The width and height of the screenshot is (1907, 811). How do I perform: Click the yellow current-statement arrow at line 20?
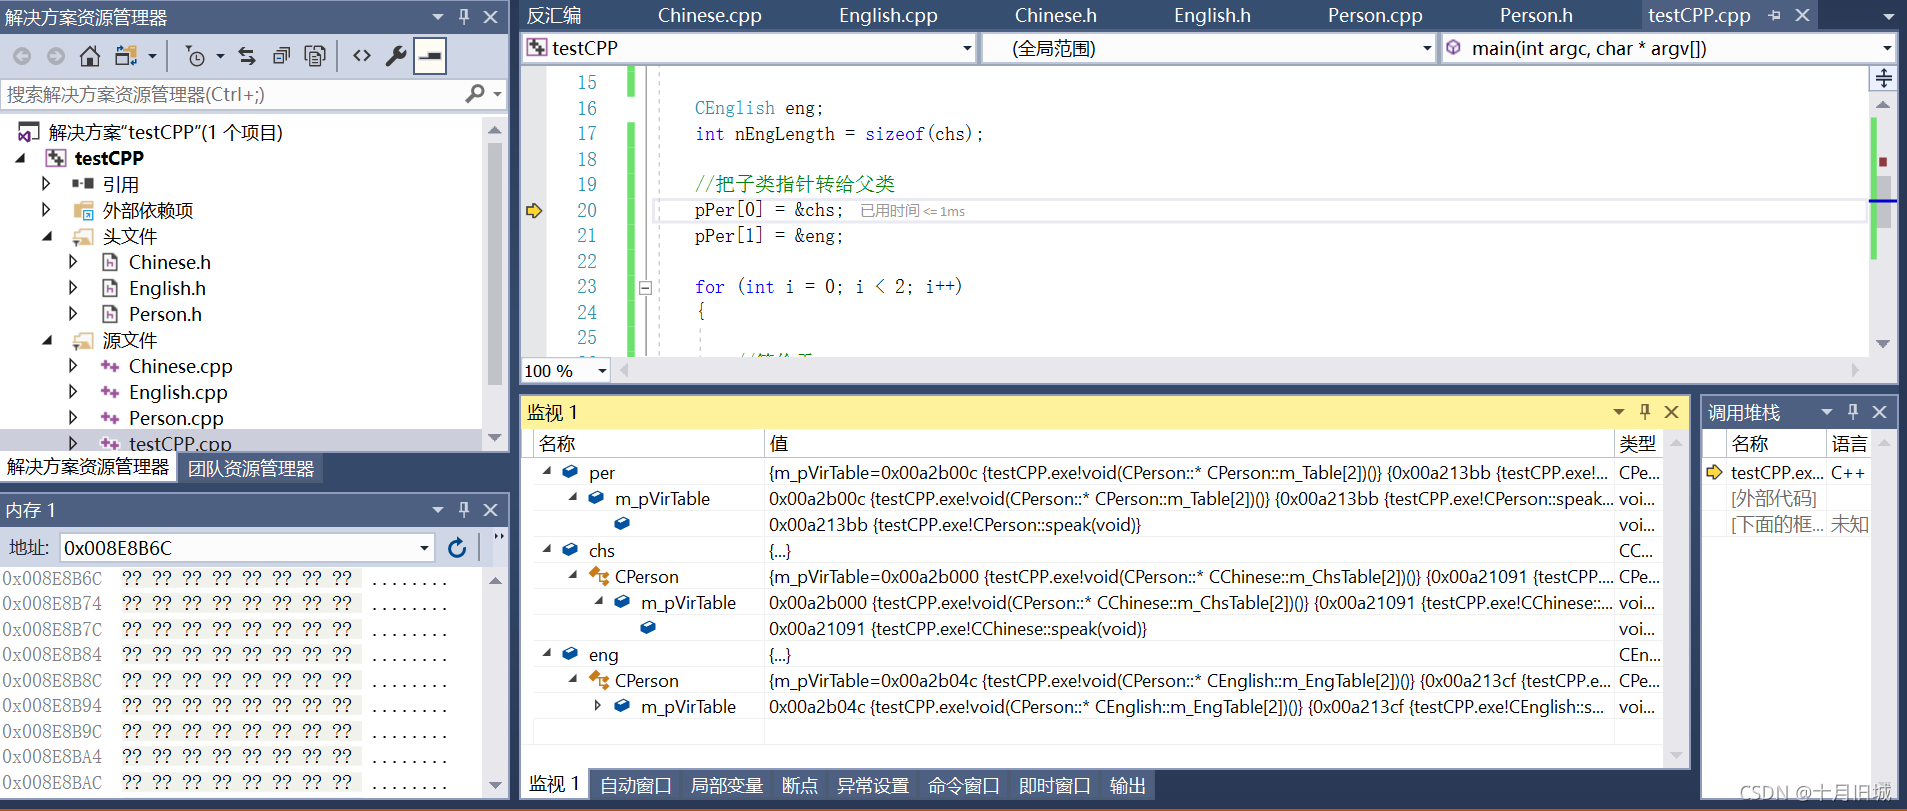(534, 210)
